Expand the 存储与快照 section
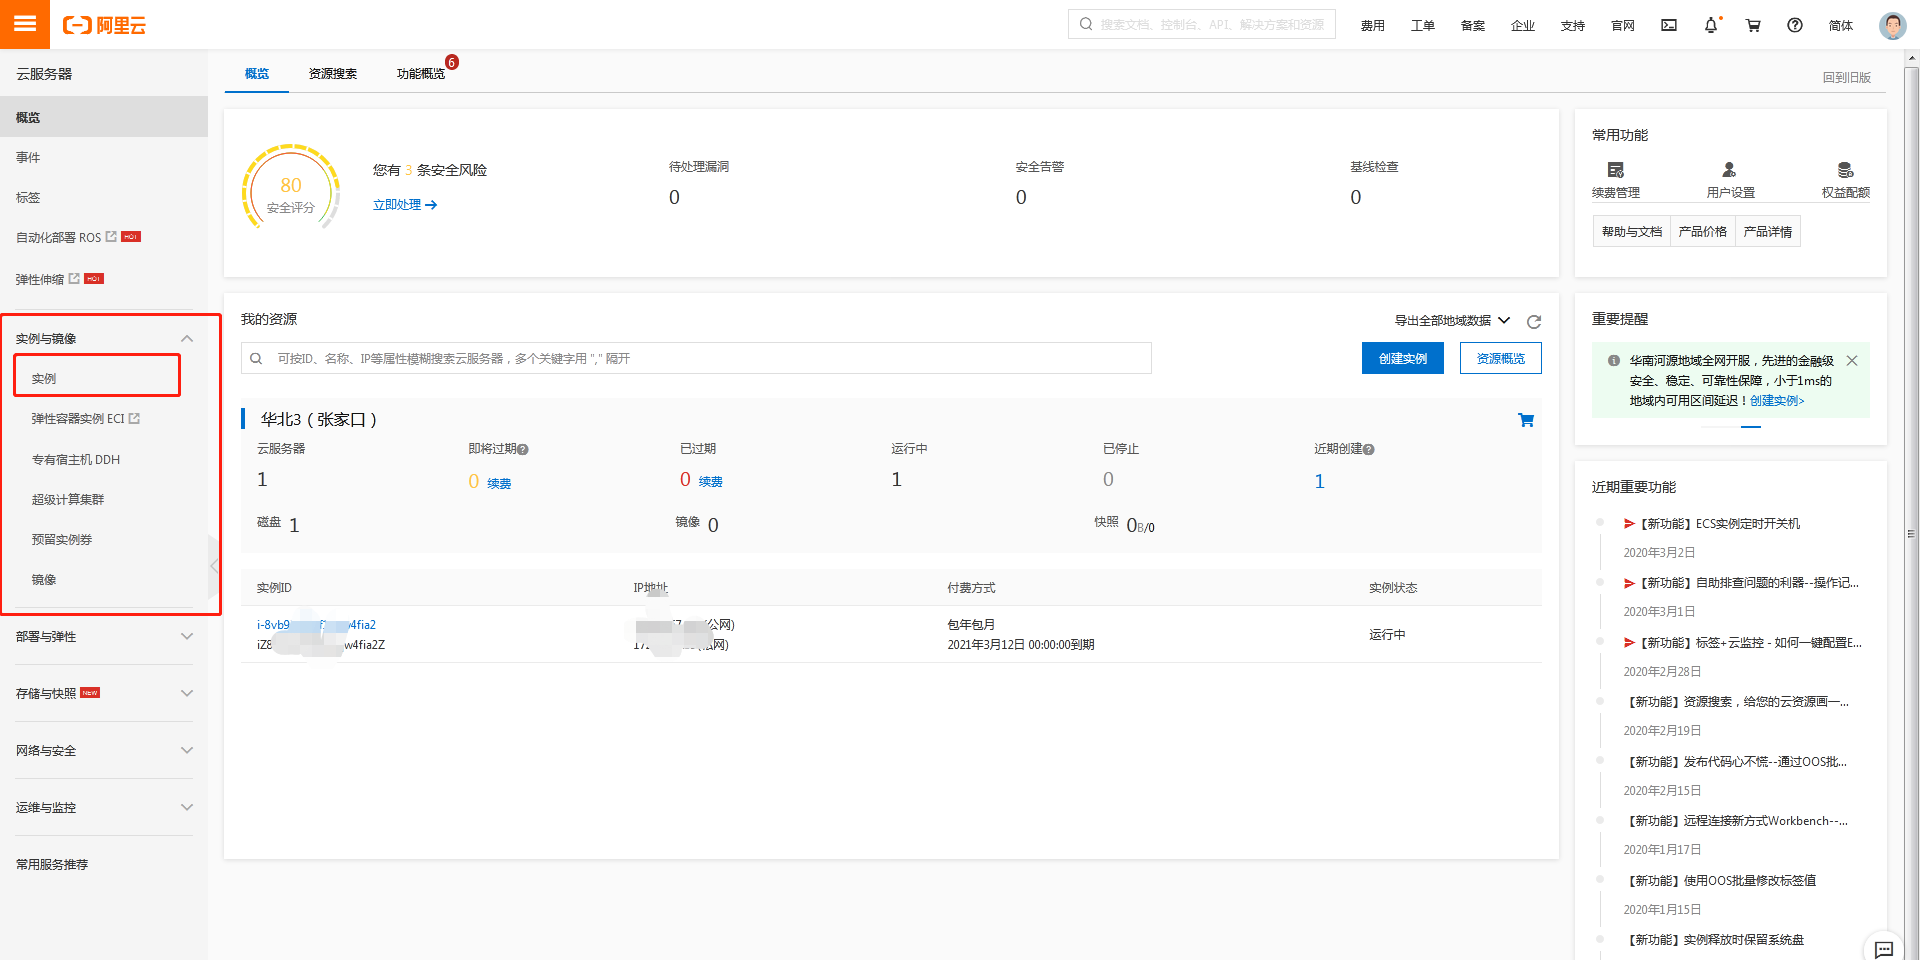The width and height of the screenshot is (1920, 960). click(186, 694)
